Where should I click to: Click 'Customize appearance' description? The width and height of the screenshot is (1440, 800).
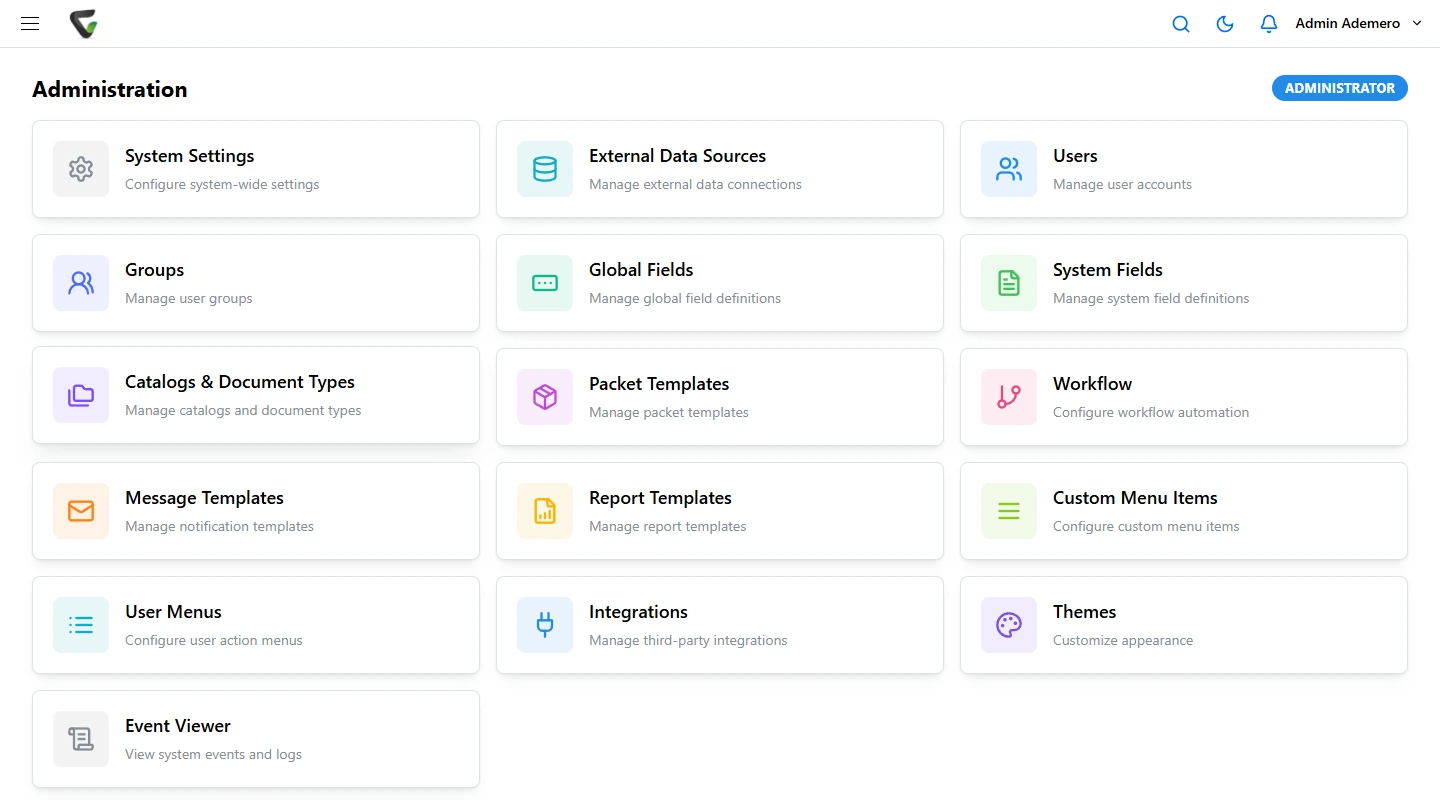click(x=1123, y=640)
